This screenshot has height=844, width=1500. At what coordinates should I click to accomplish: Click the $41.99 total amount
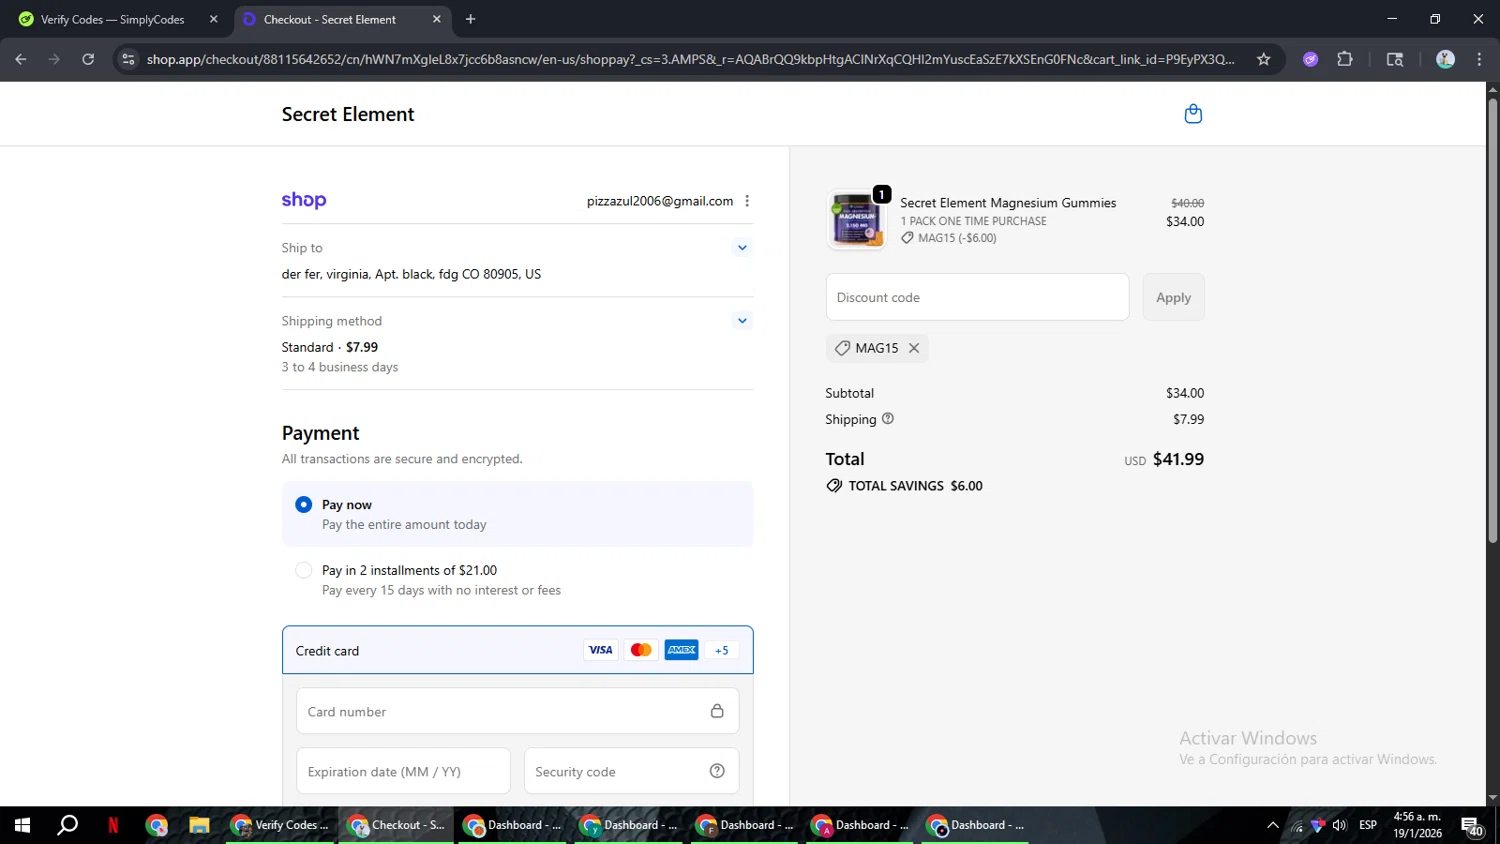coord(1178,459)
